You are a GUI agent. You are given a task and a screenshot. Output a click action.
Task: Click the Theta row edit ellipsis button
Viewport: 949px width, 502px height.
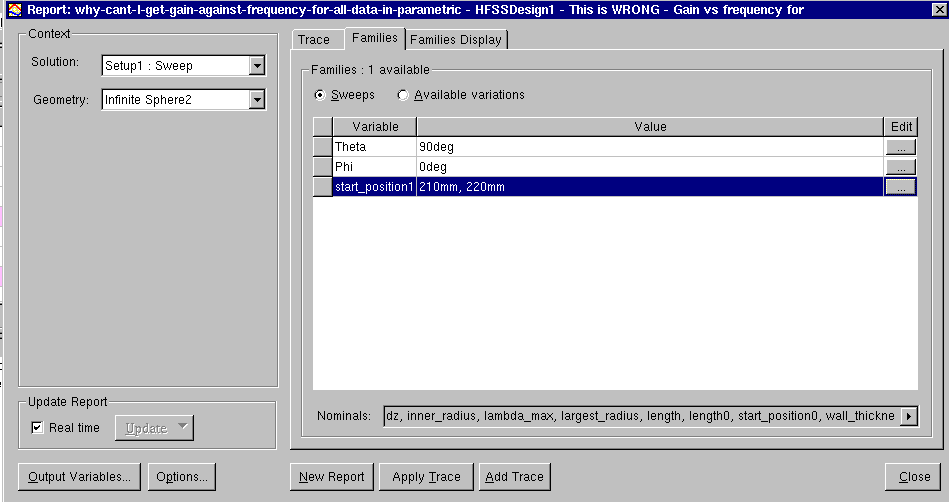pyautogui.click(x=901, y=147)
